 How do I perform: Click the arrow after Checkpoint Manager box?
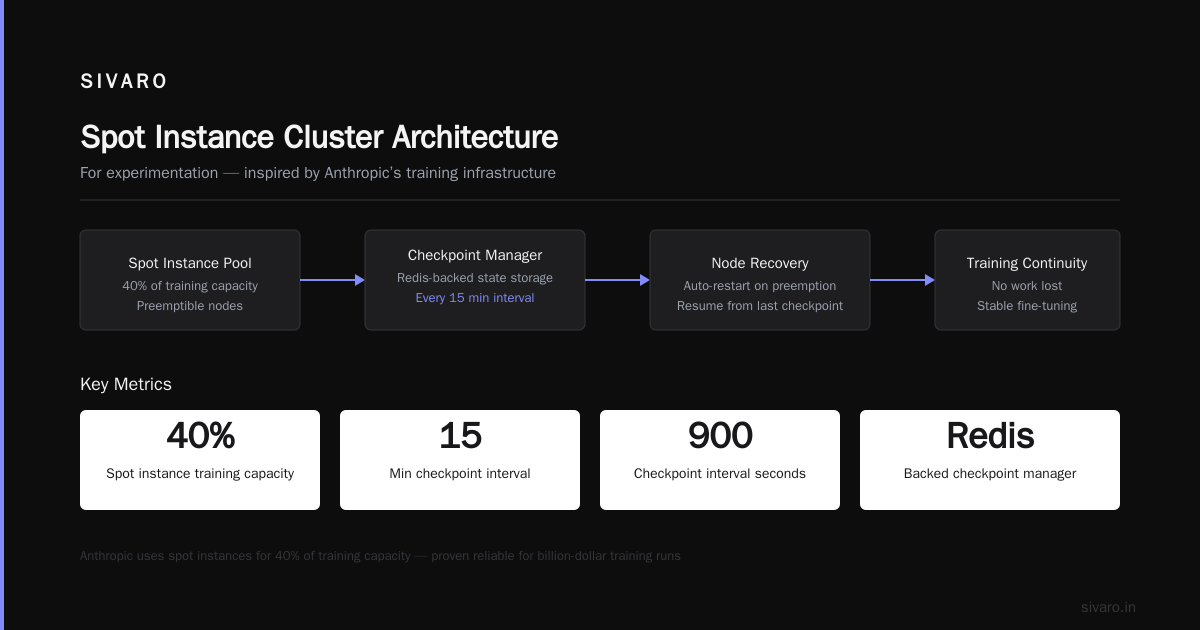click(x=617, y=280)
